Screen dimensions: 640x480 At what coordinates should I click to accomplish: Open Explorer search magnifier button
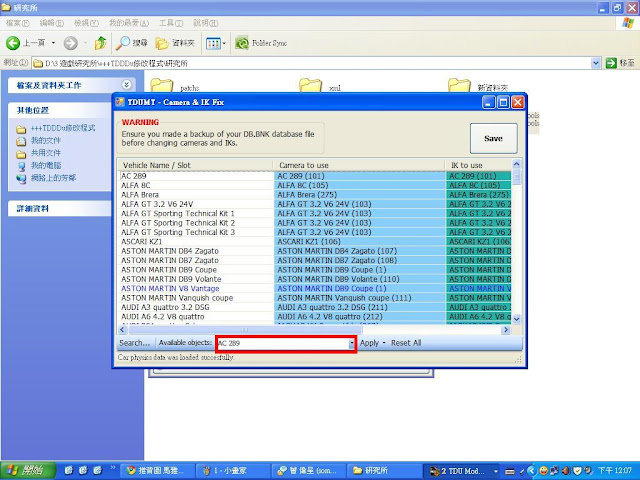[131, 43]
